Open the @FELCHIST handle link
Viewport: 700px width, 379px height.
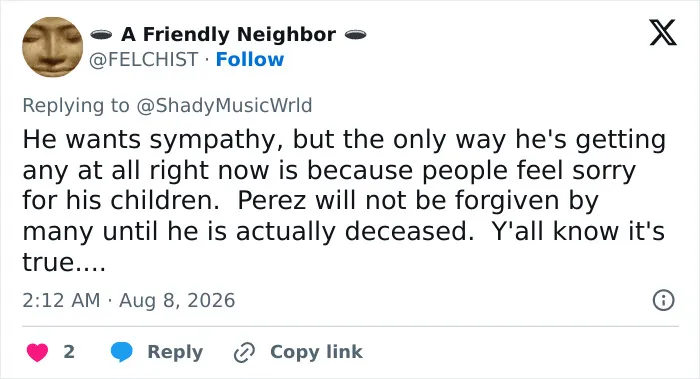[143, 59]
